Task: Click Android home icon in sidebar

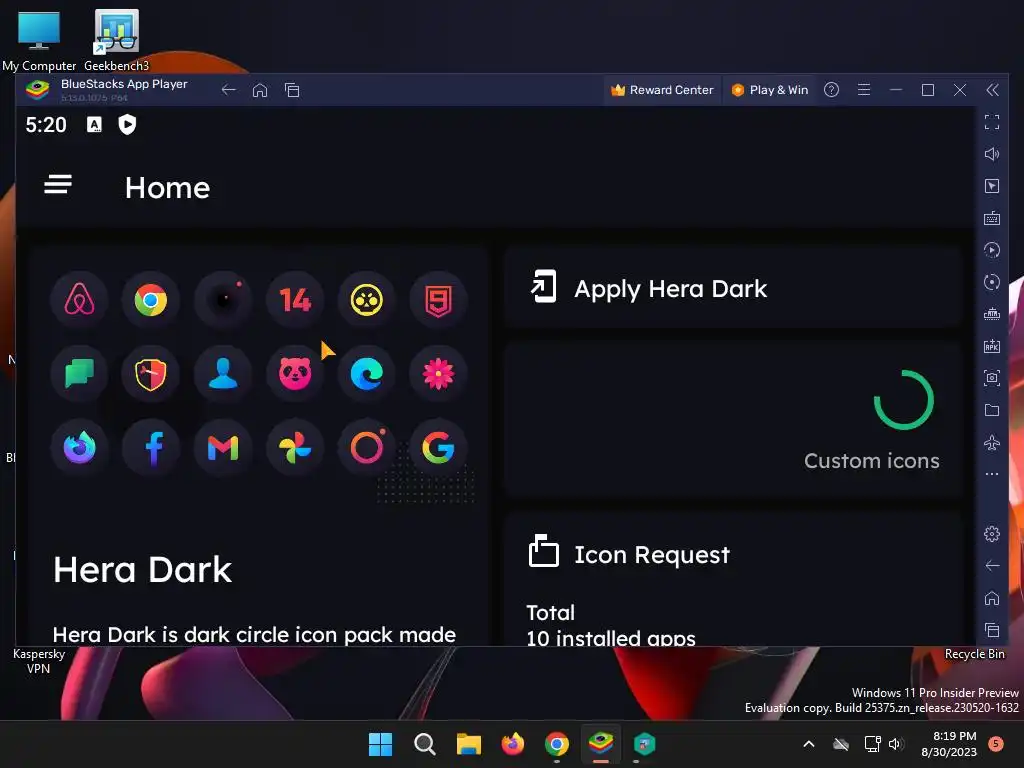Action: [x=991, y=598]
